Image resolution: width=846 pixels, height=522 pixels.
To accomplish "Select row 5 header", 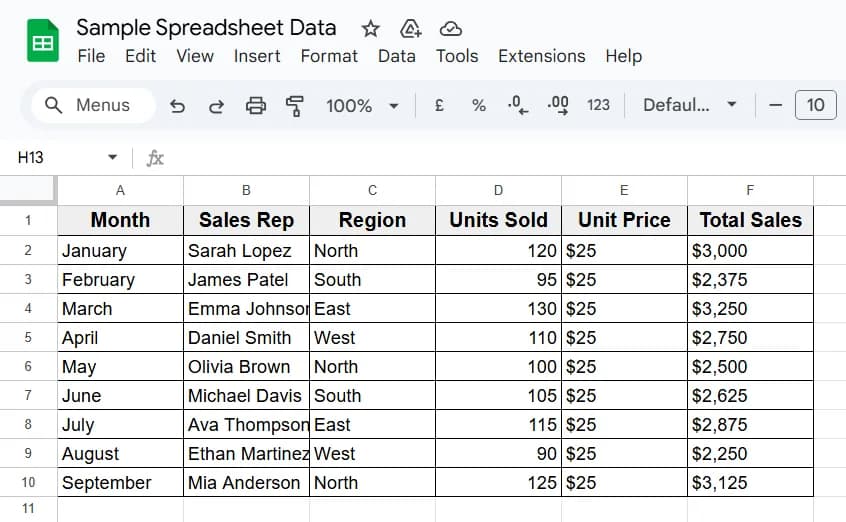I will tap(28, 337).
